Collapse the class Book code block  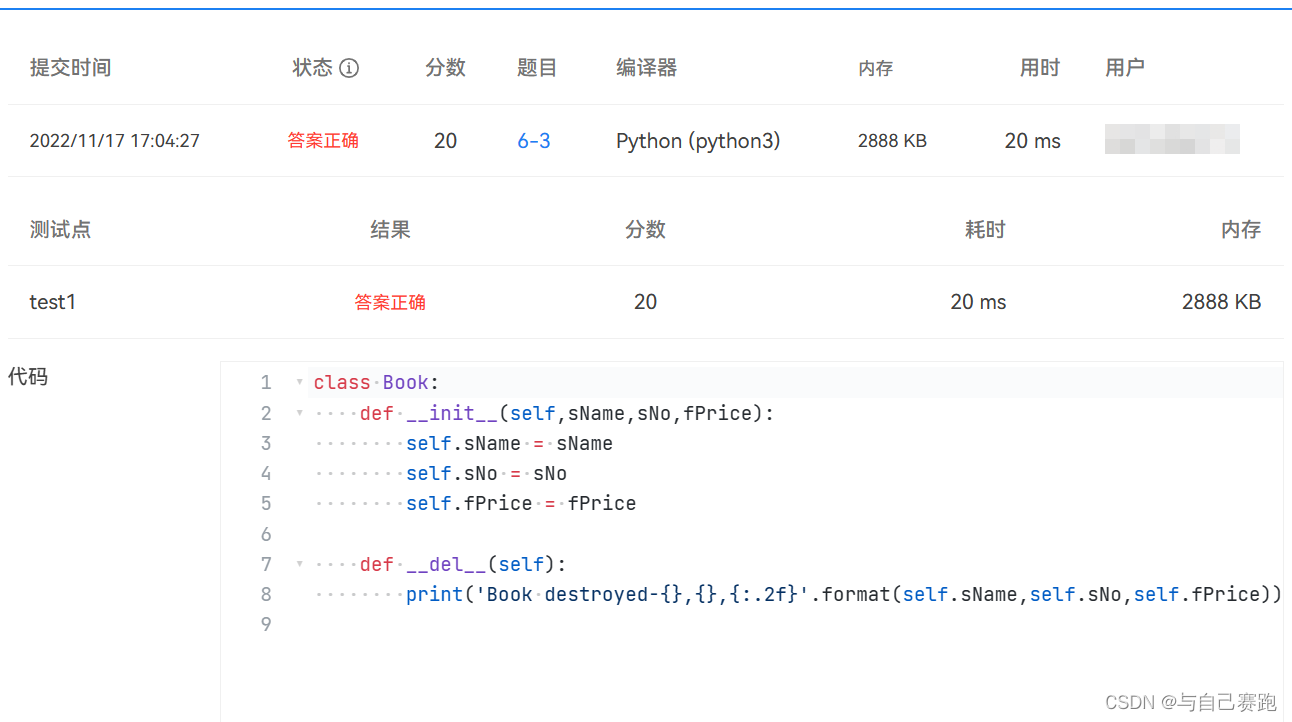click(299, 381)
